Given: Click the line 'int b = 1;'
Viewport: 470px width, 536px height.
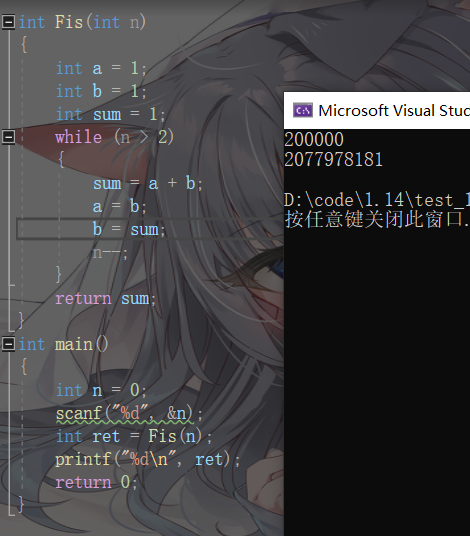Looking at the screenshot, I should click(102, 91).
